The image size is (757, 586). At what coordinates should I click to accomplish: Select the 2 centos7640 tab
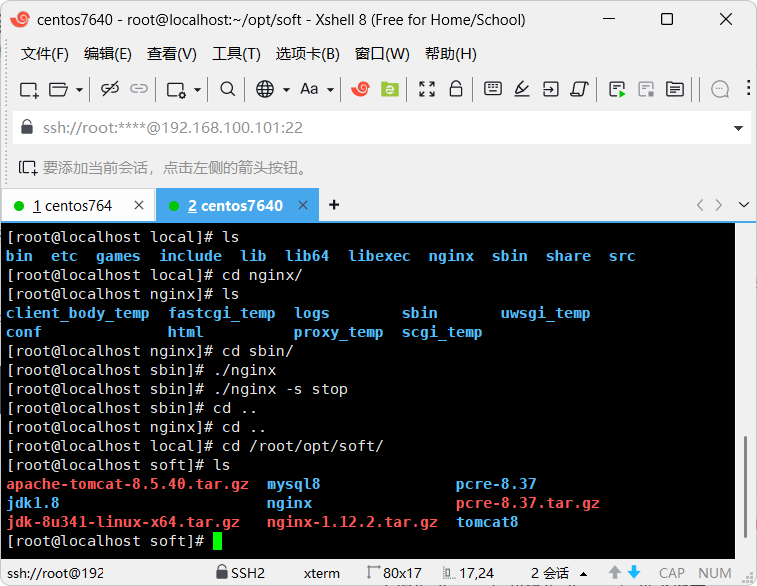tap(235, 206)
